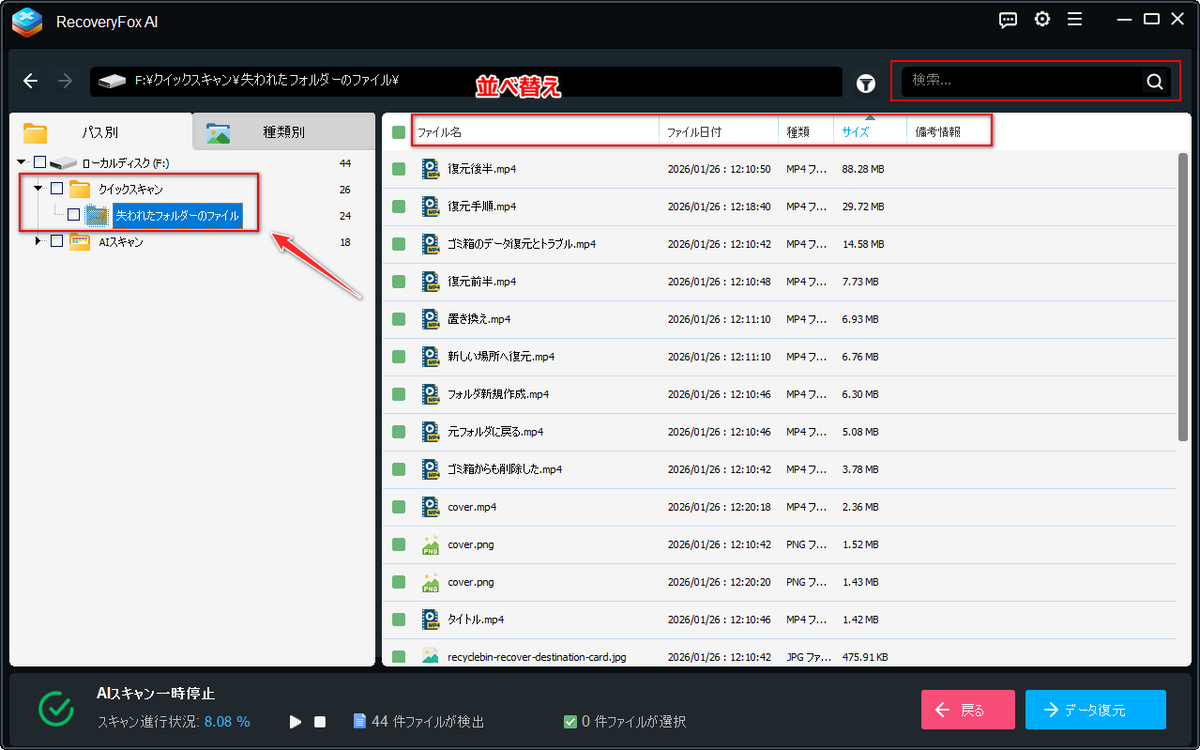
Task: Resume scan with play button
Action: [x=295, y=721]
